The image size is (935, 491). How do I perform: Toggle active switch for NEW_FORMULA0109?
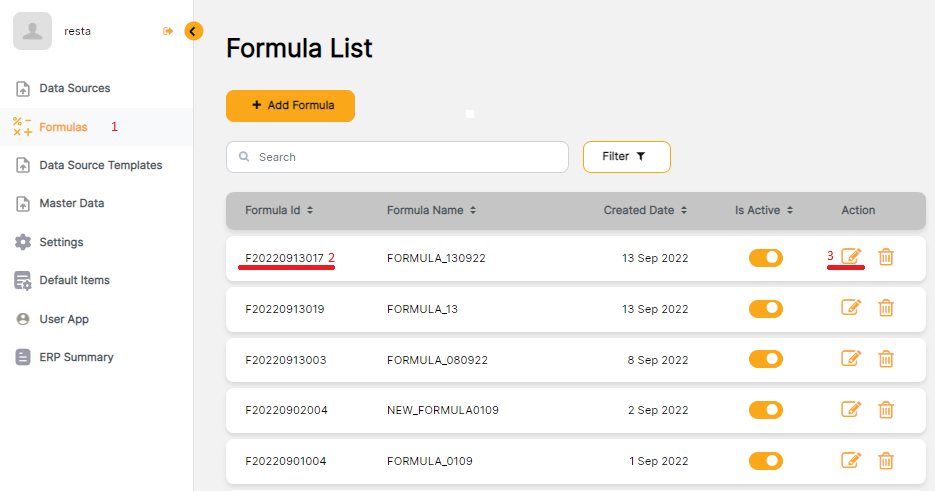766,409
